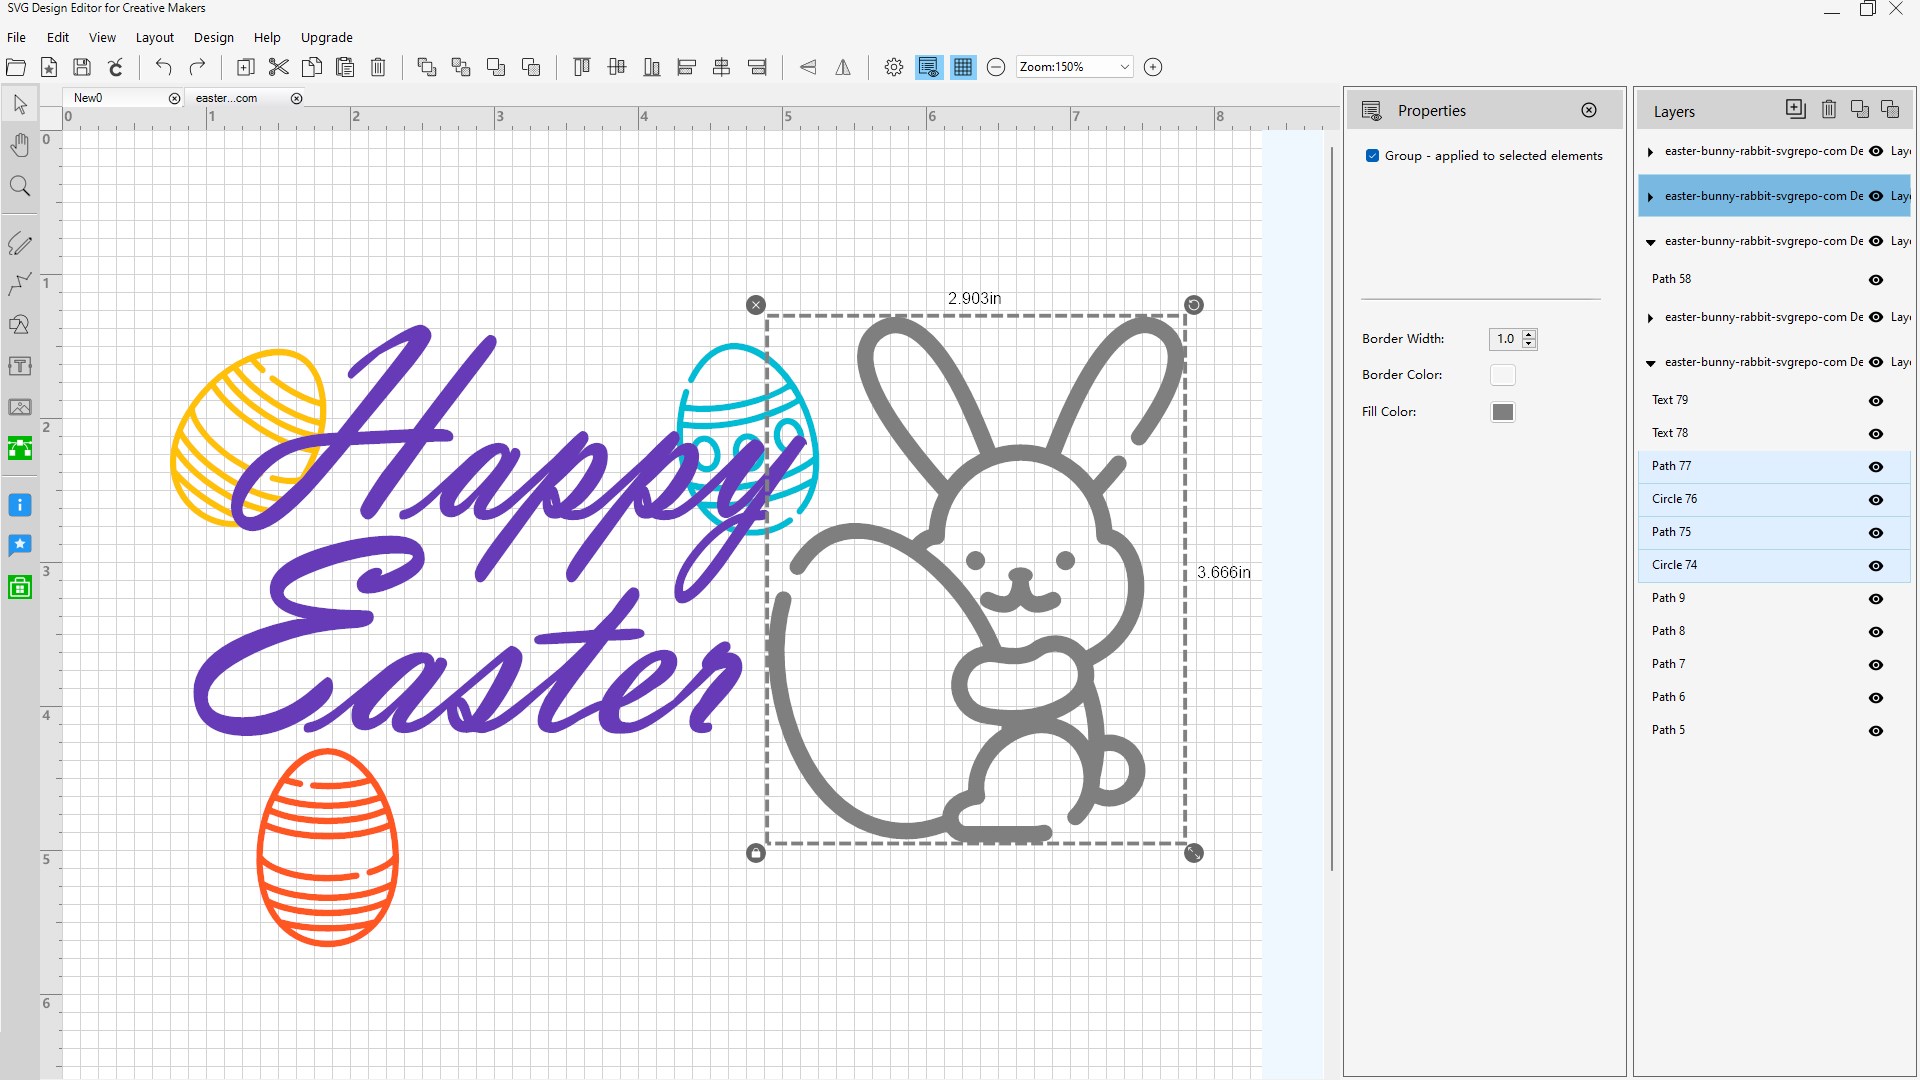Click the Fill Color swatch
This screenshot has height=1080, width=1920.
pyautogui.click(x=1503, y=411)
